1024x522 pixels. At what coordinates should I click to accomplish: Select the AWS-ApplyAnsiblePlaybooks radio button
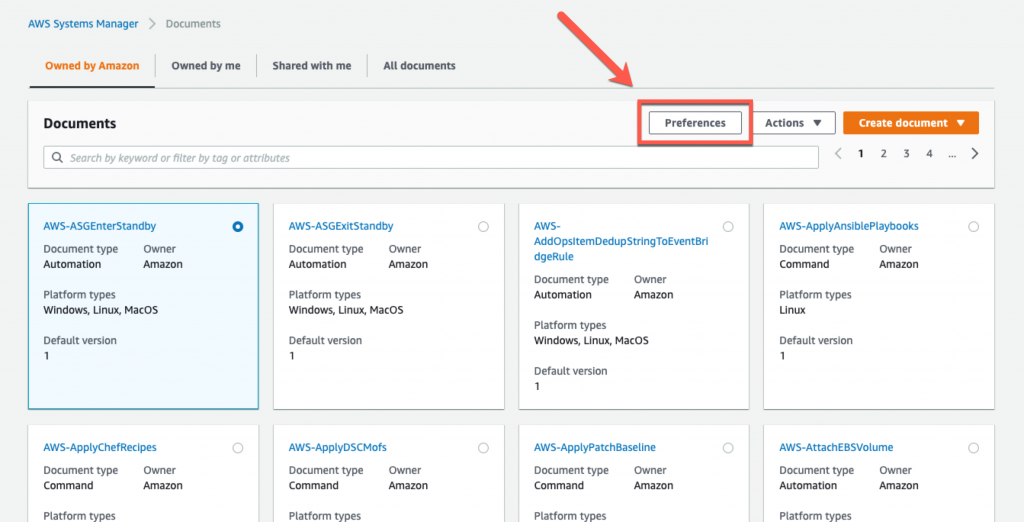click(x=974, y=227)
